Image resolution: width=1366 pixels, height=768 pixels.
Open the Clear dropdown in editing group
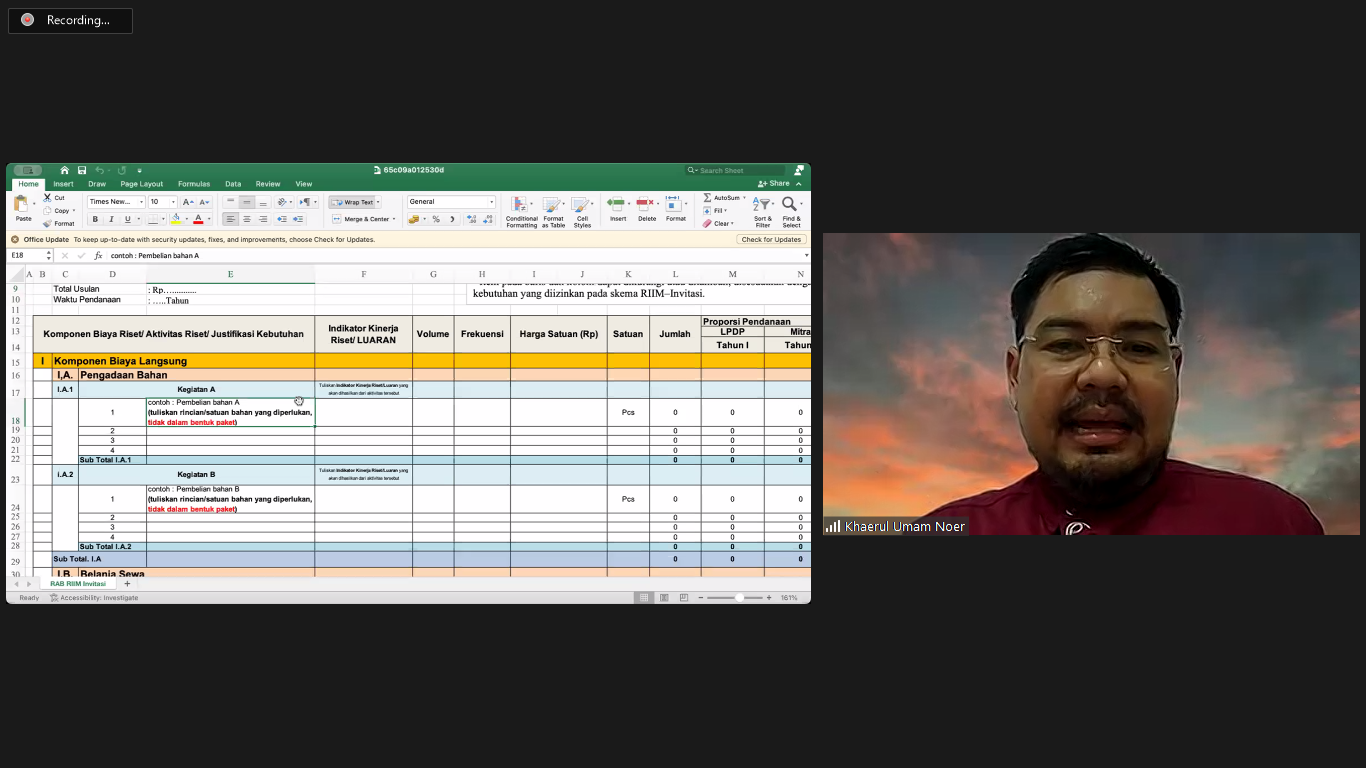(718, 223)
